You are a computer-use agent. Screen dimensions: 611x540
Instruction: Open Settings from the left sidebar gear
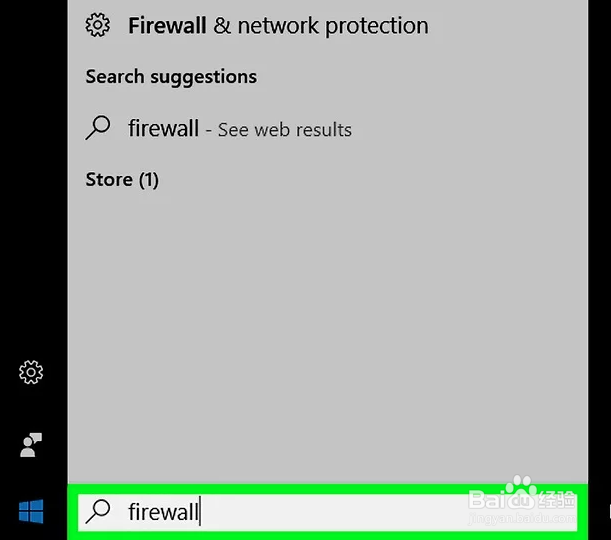pos(31,373)
